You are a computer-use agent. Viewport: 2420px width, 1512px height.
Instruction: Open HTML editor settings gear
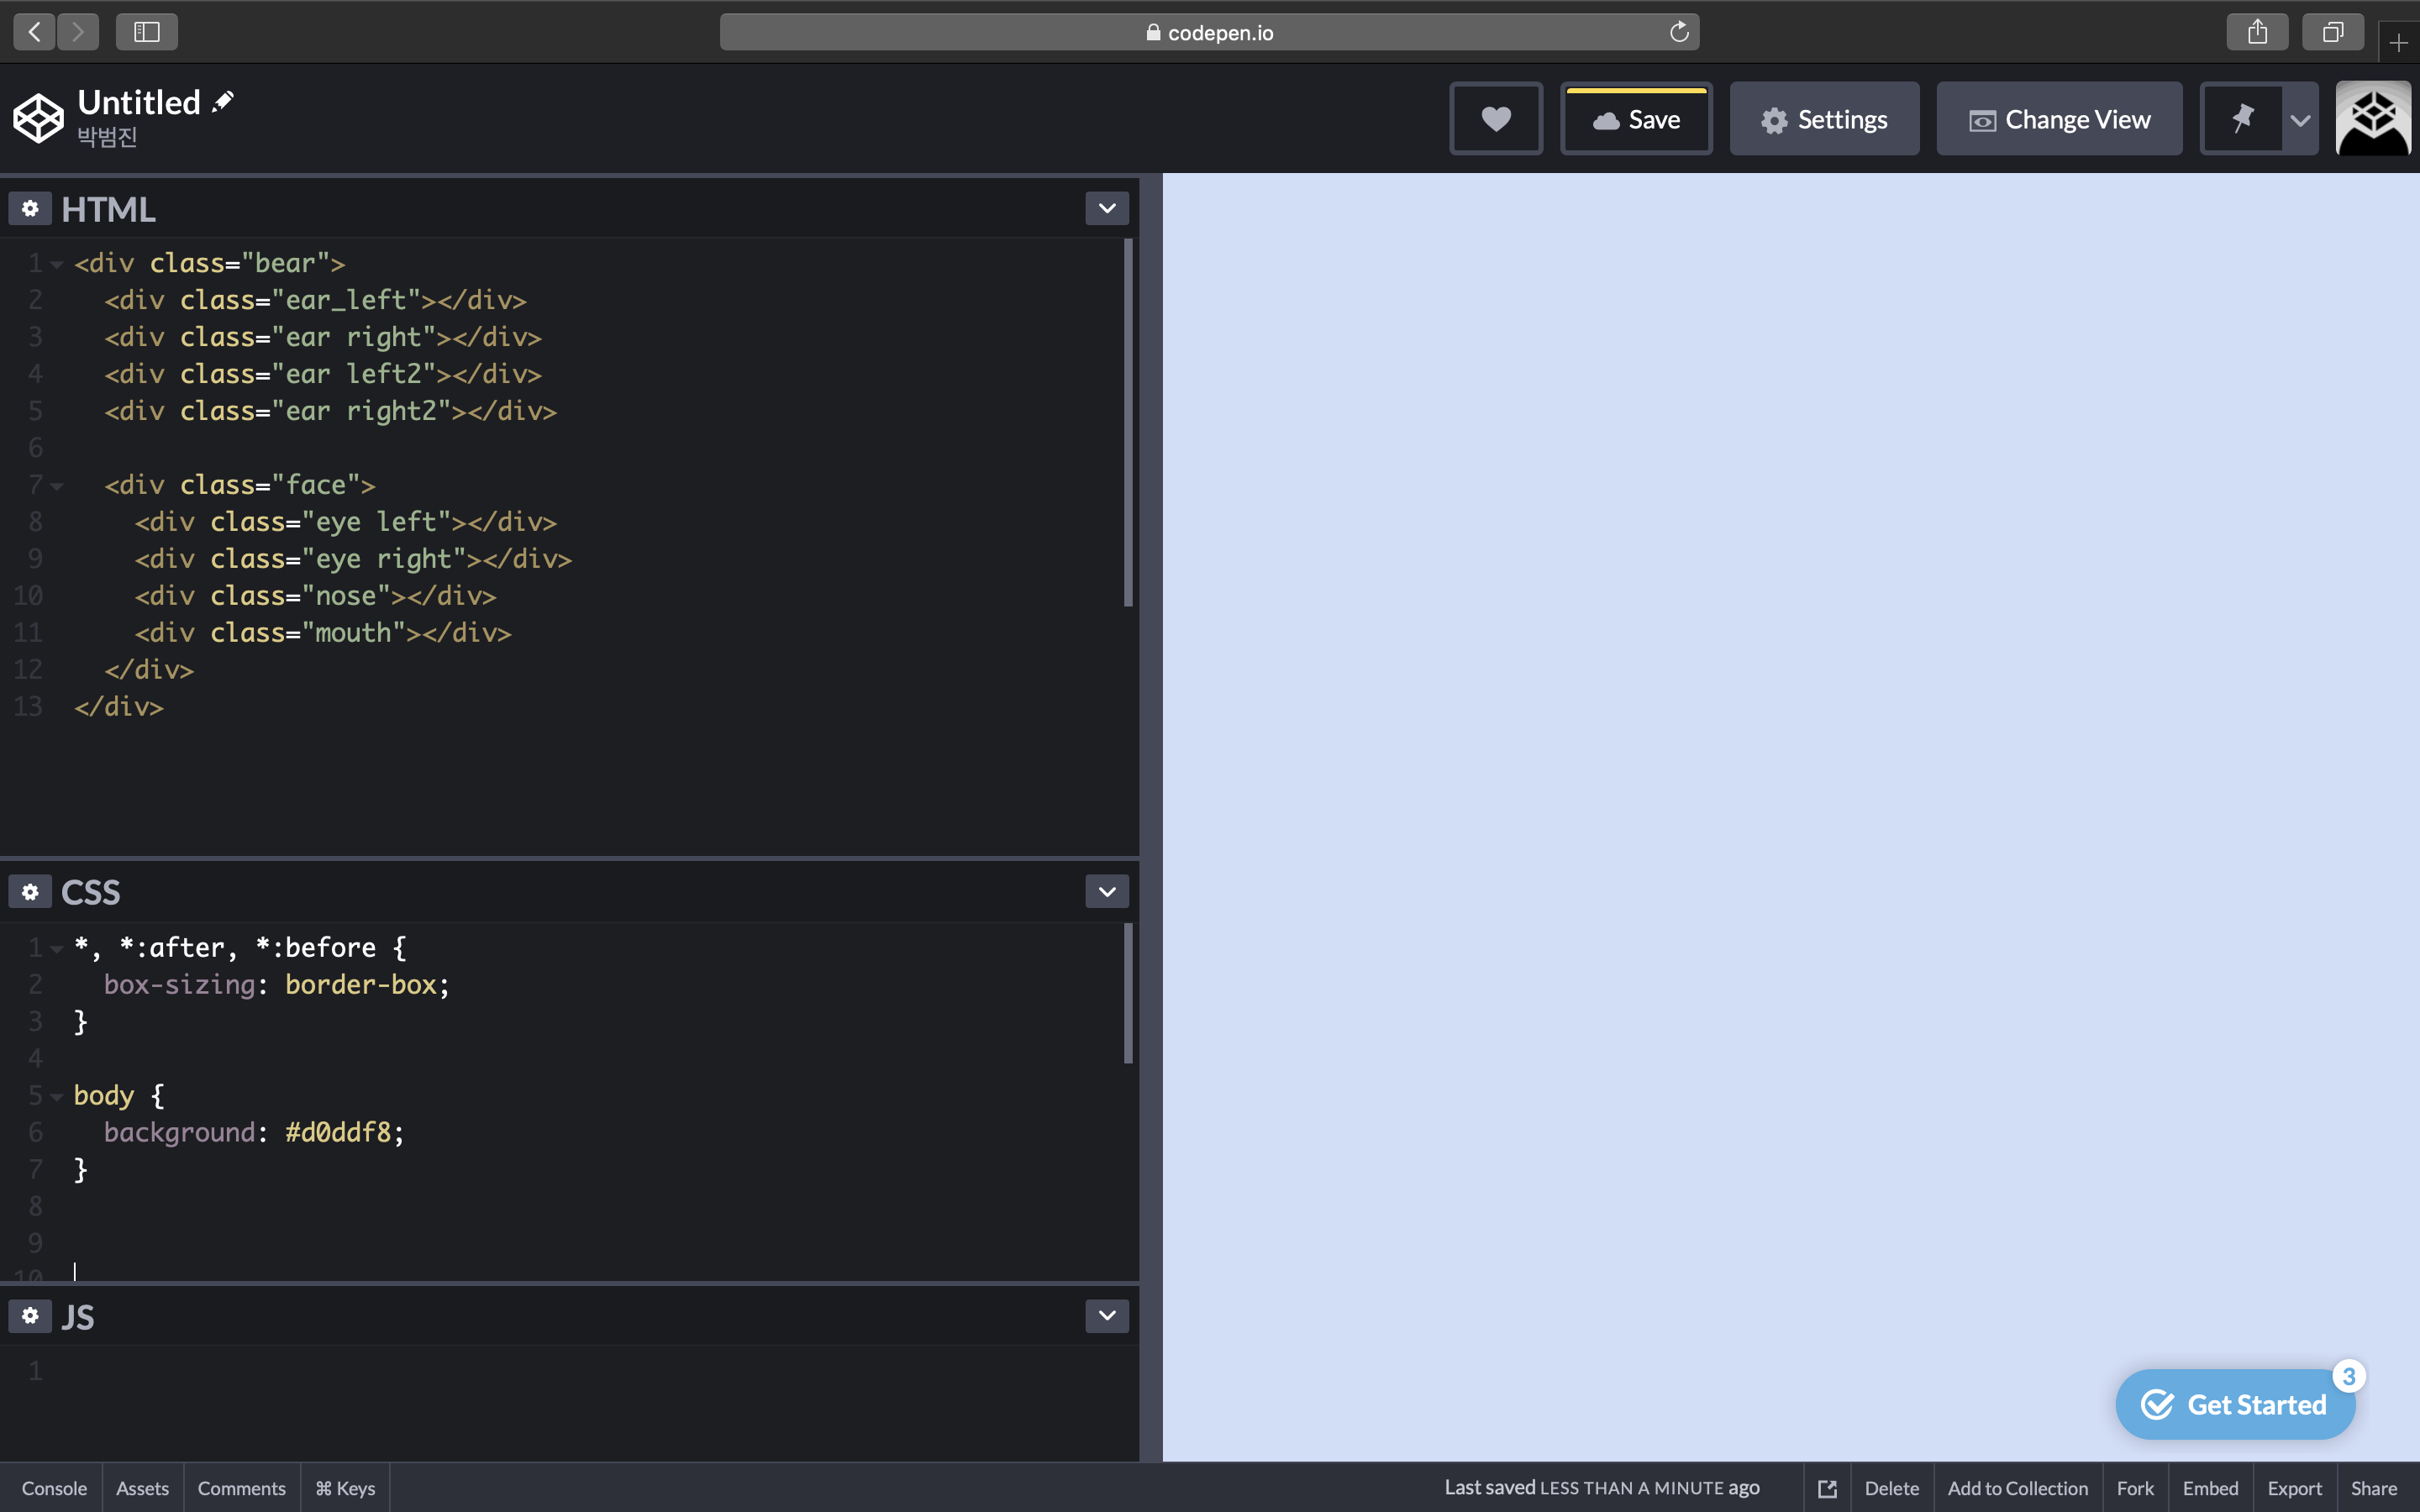point(30,208)
